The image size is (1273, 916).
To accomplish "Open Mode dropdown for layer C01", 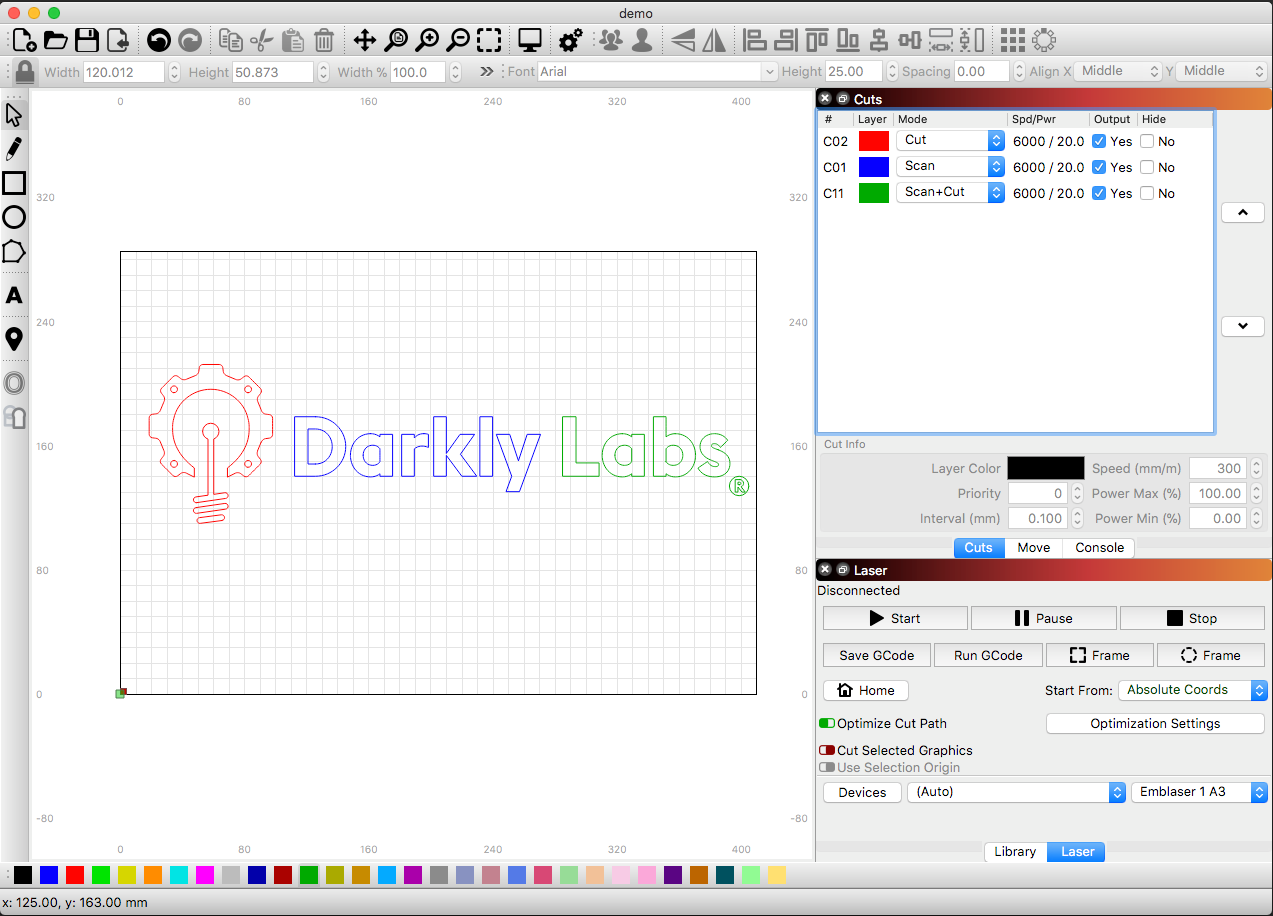I will click(950, 167).
